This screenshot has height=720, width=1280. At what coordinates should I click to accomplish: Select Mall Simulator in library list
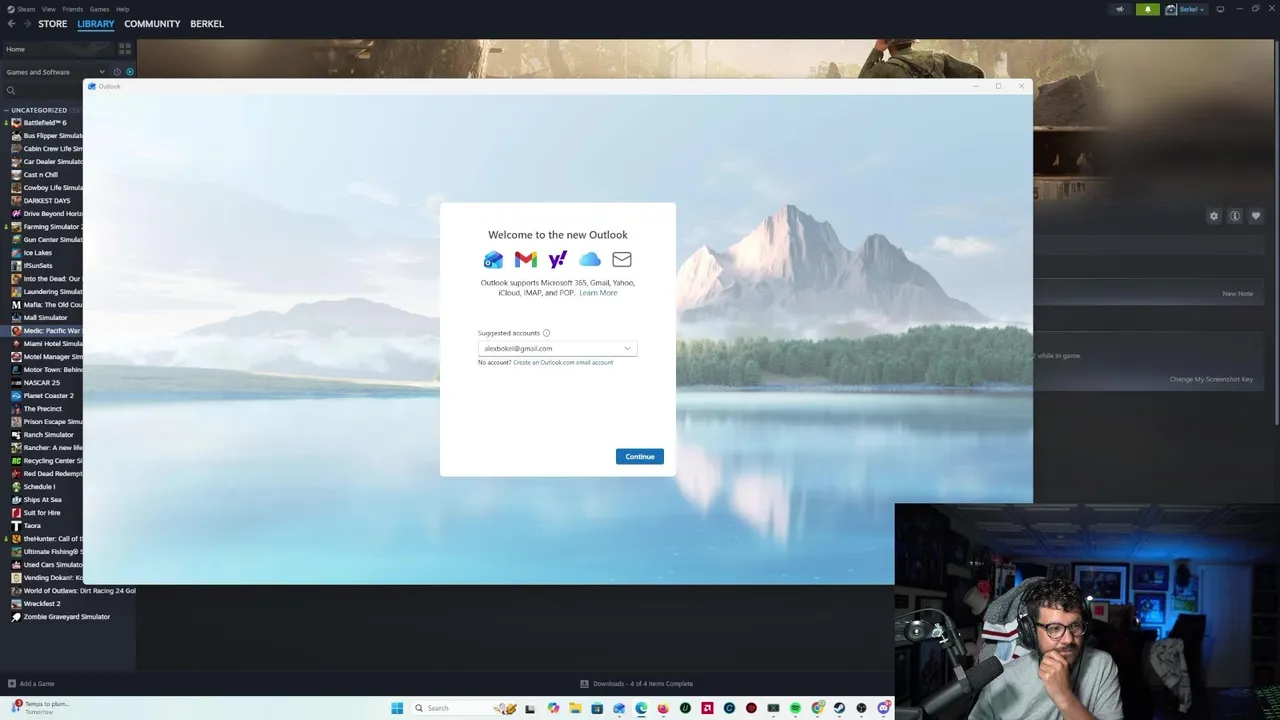[45, 318]
